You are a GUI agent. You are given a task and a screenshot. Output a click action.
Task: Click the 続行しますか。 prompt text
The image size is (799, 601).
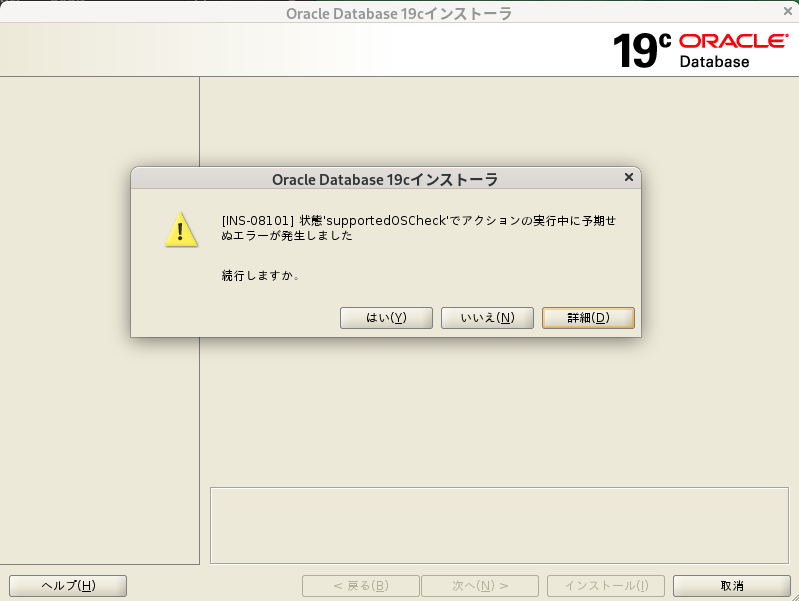click(261, 276)
